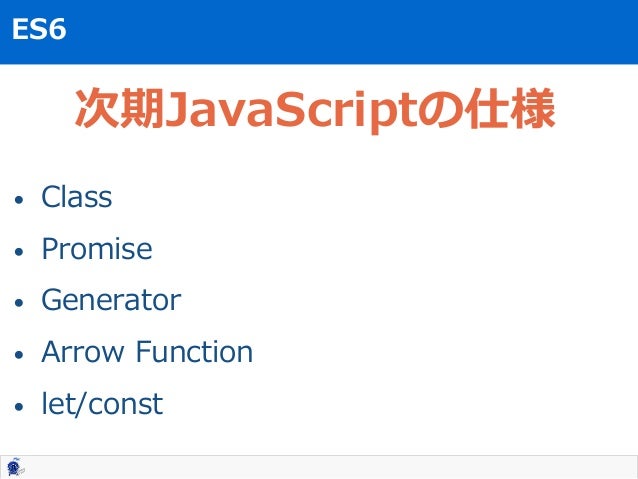Click the bullet dot before Generator
Viewport: 638px width, 479px height.
(x=19, y=303)
